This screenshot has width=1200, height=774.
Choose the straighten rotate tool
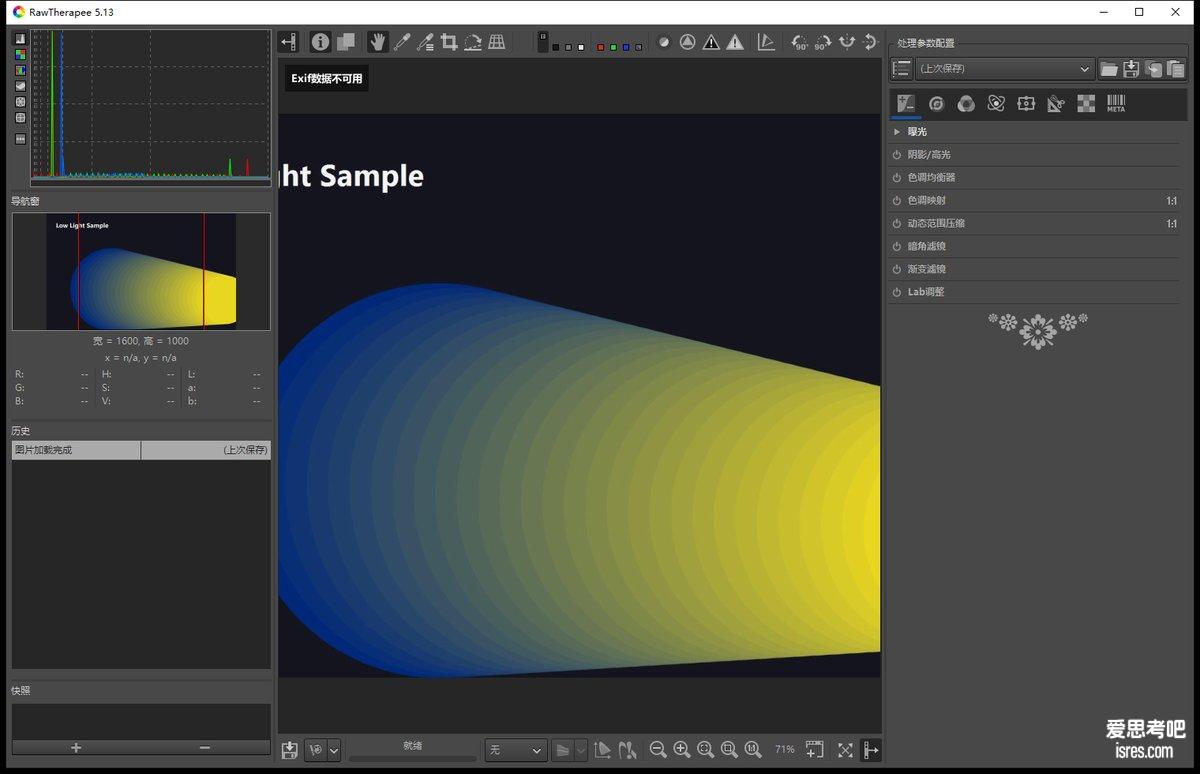click(x=473, y=42)
